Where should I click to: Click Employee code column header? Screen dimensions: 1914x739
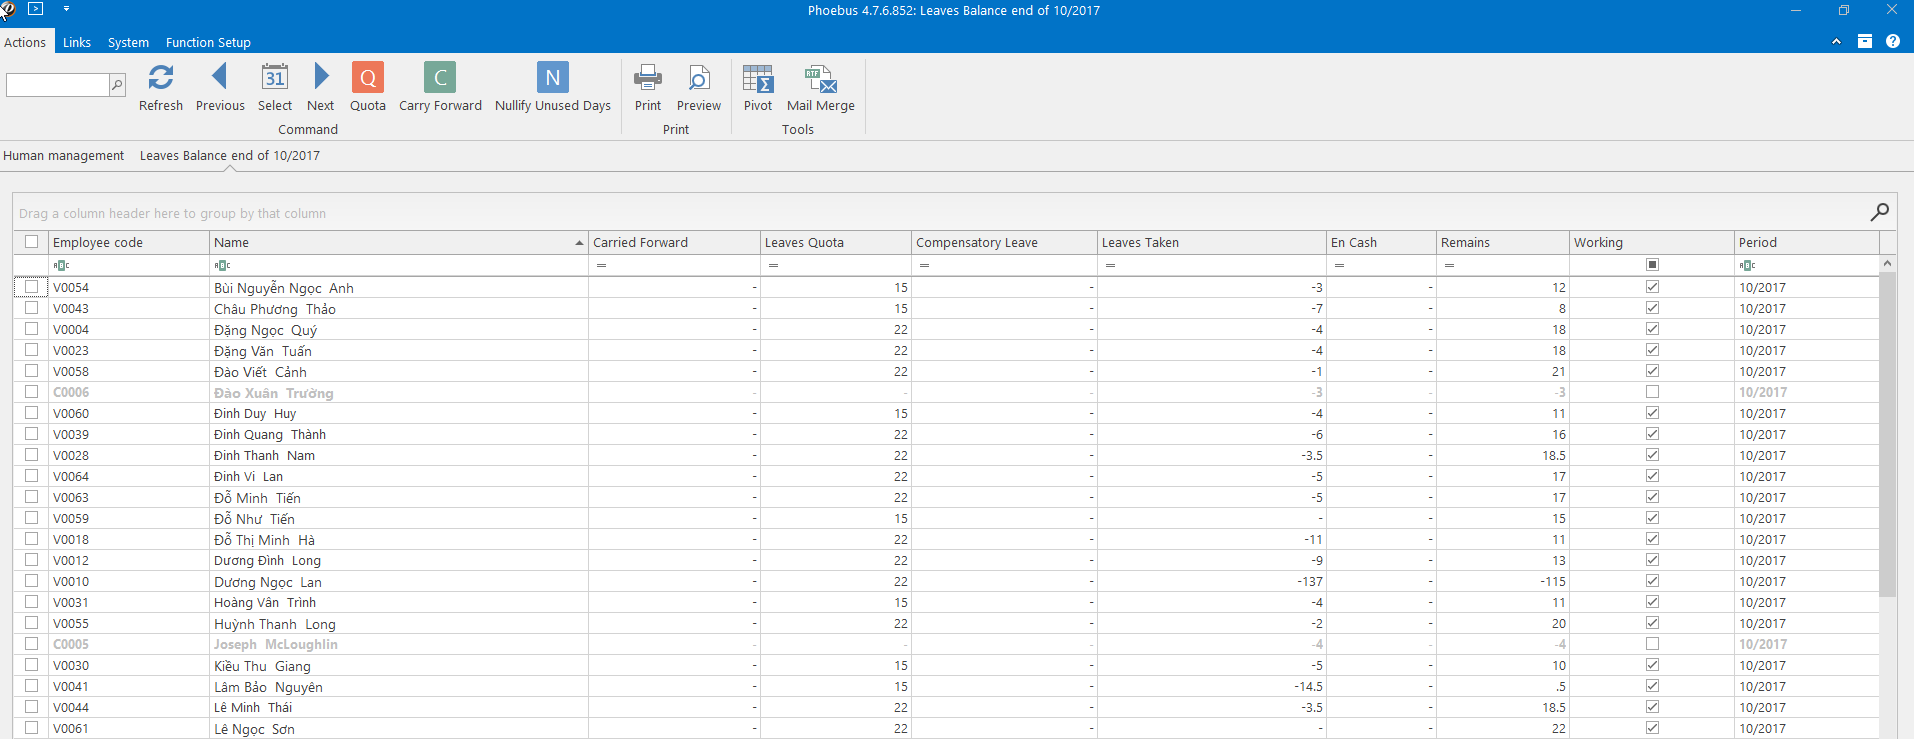tap(129, 242)
